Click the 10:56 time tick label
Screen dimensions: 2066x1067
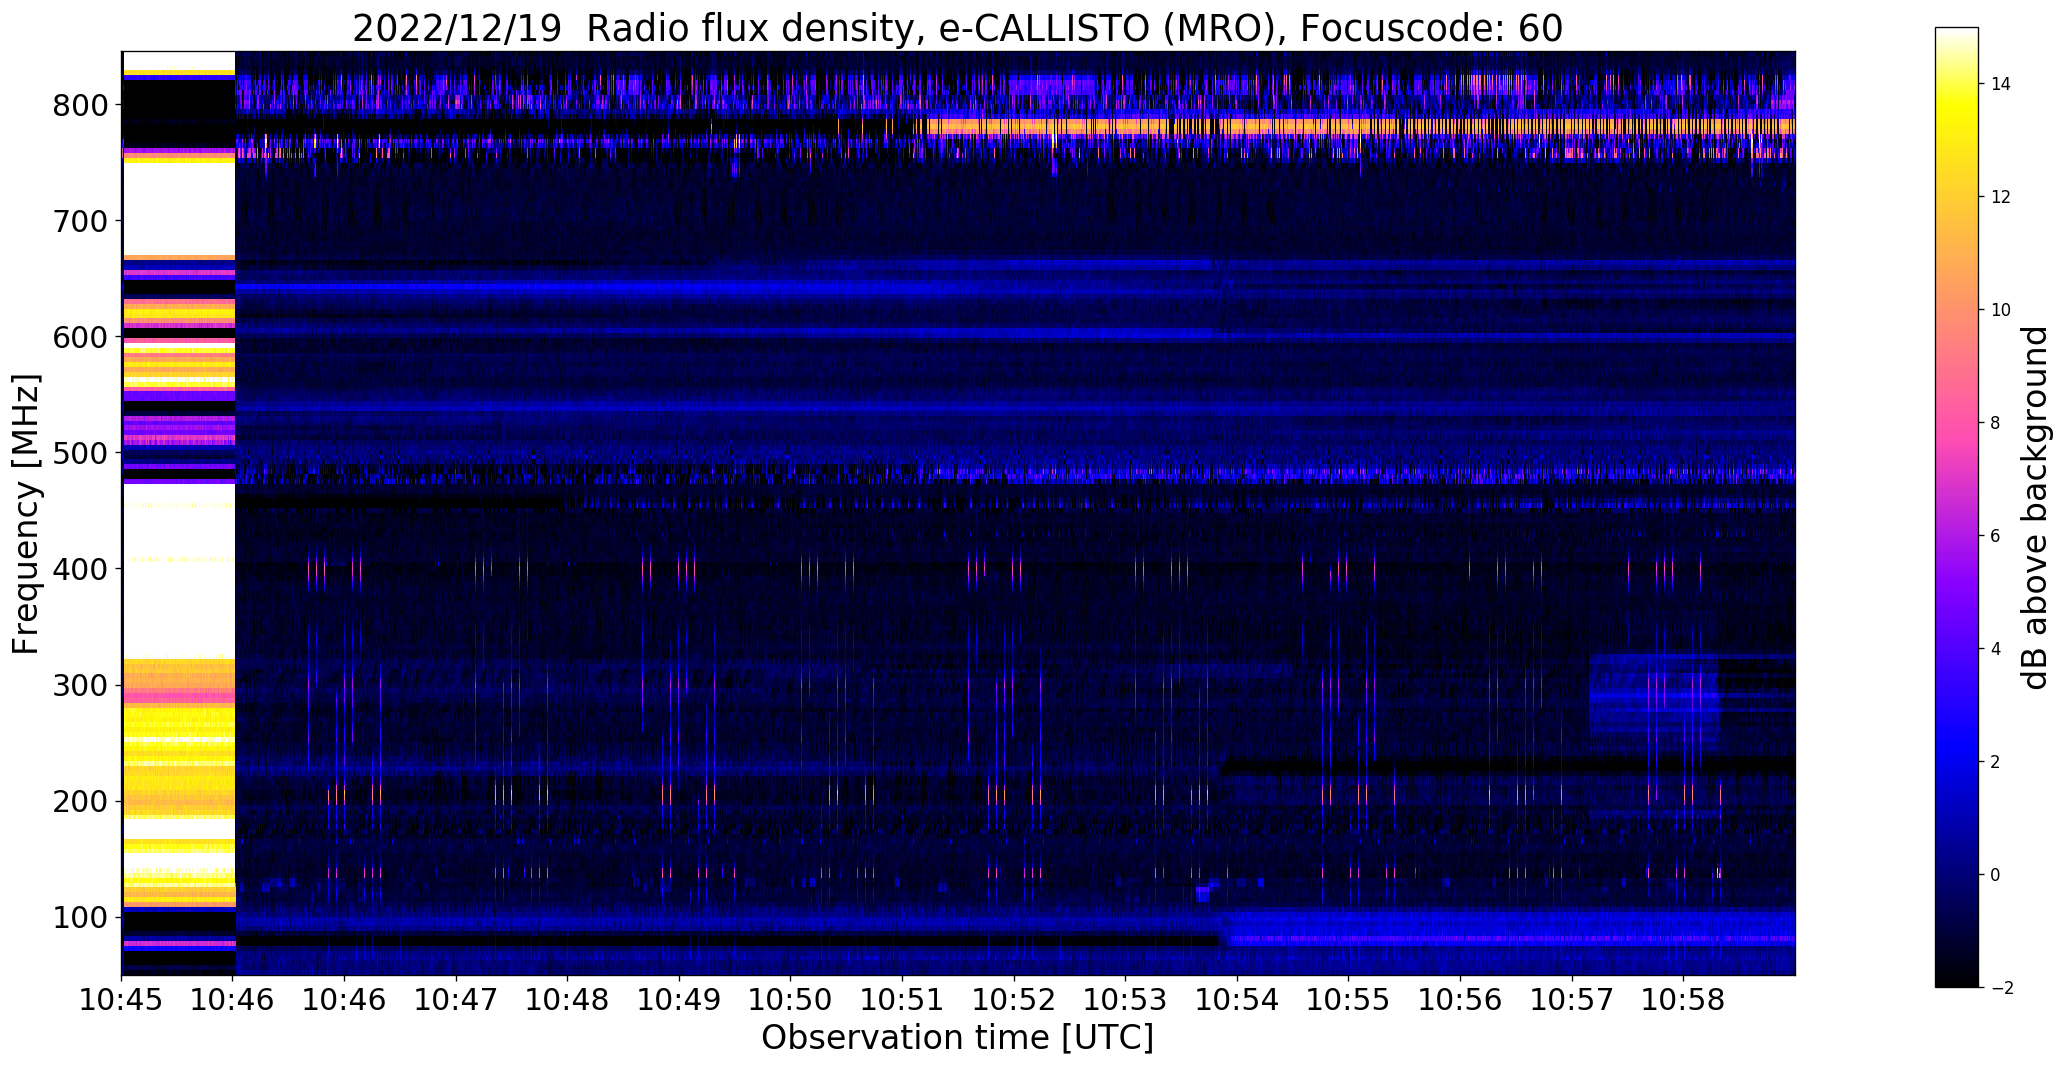pos(1460,1000)
